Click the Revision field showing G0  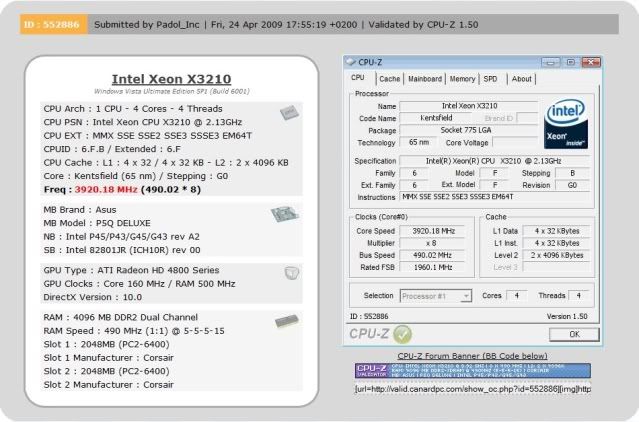572,185
